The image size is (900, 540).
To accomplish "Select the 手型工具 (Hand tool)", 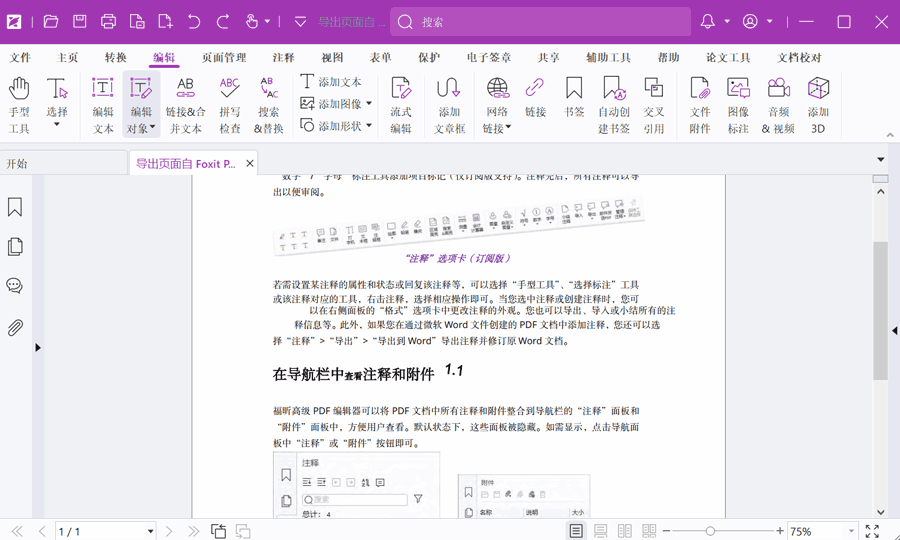I will click(x=19, y=104).
